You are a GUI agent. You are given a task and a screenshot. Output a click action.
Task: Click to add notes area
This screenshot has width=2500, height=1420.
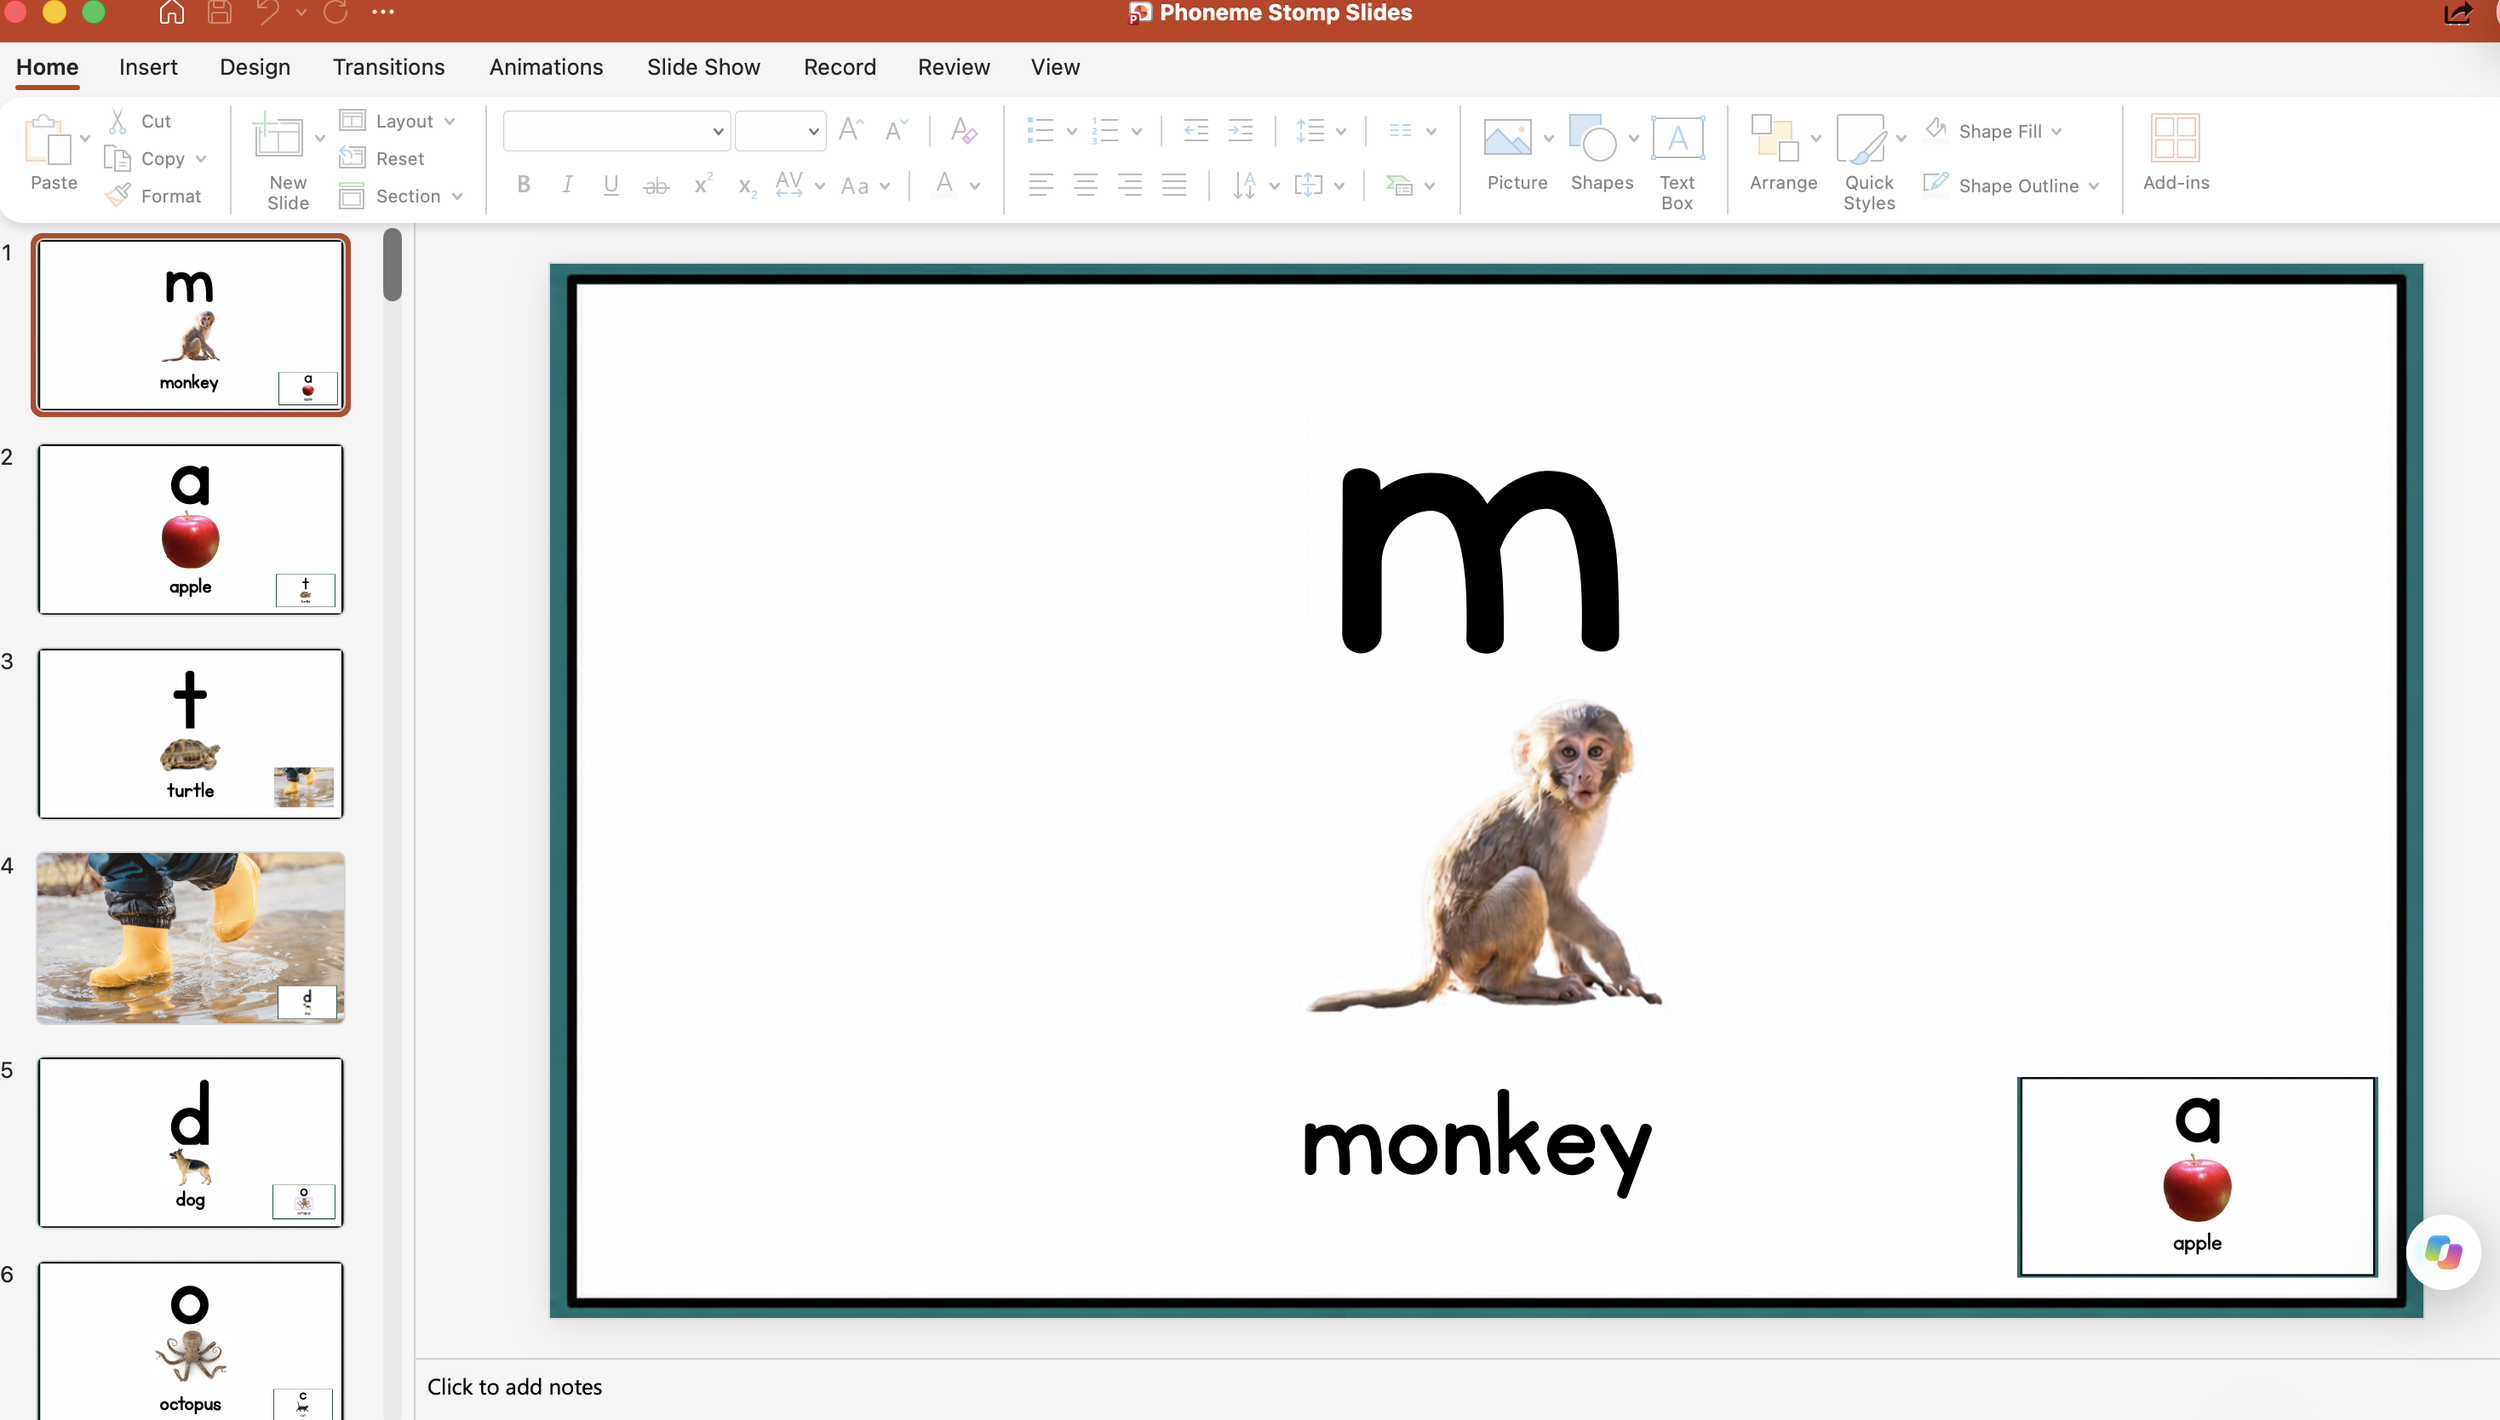pos(514,1386)
